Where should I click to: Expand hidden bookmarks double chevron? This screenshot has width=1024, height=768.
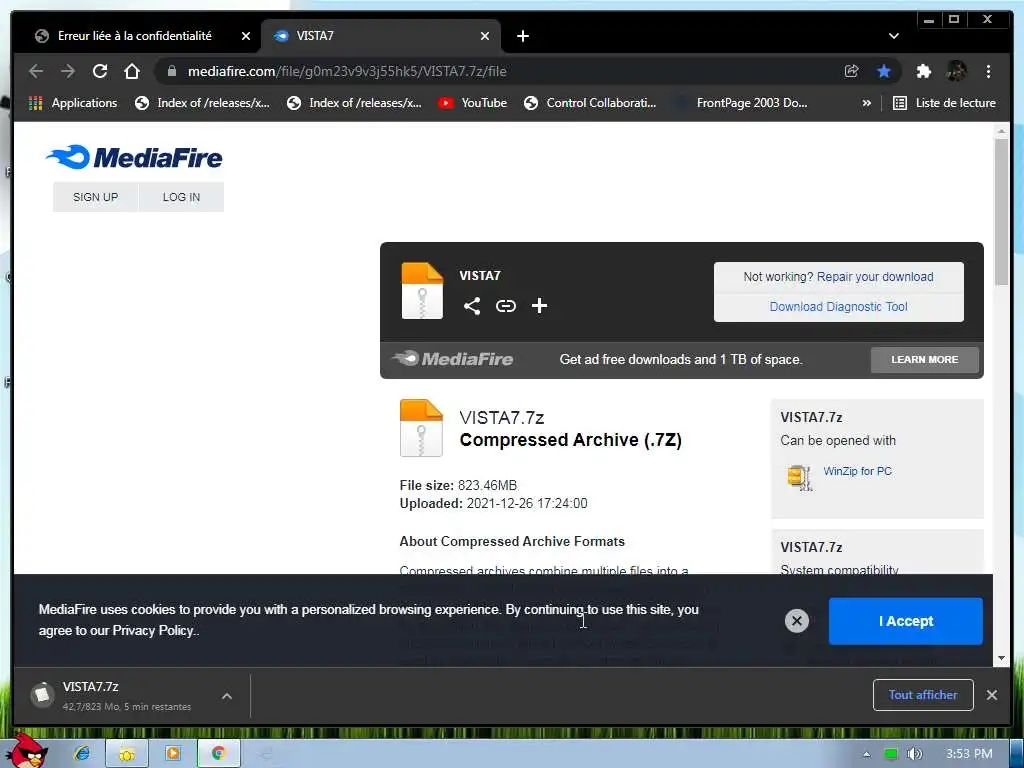[867, 103]
